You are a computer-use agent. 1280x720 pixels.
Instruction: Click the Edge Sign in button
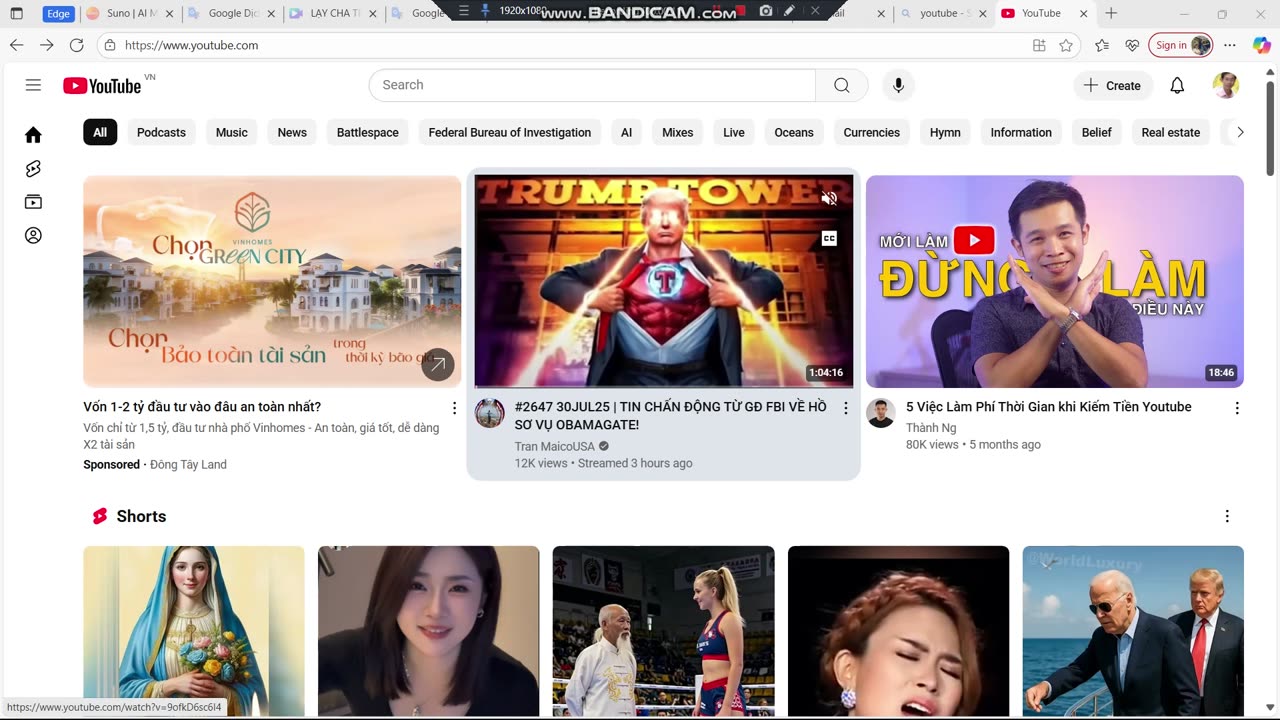pyautogui.click(x=1180, y=45)
